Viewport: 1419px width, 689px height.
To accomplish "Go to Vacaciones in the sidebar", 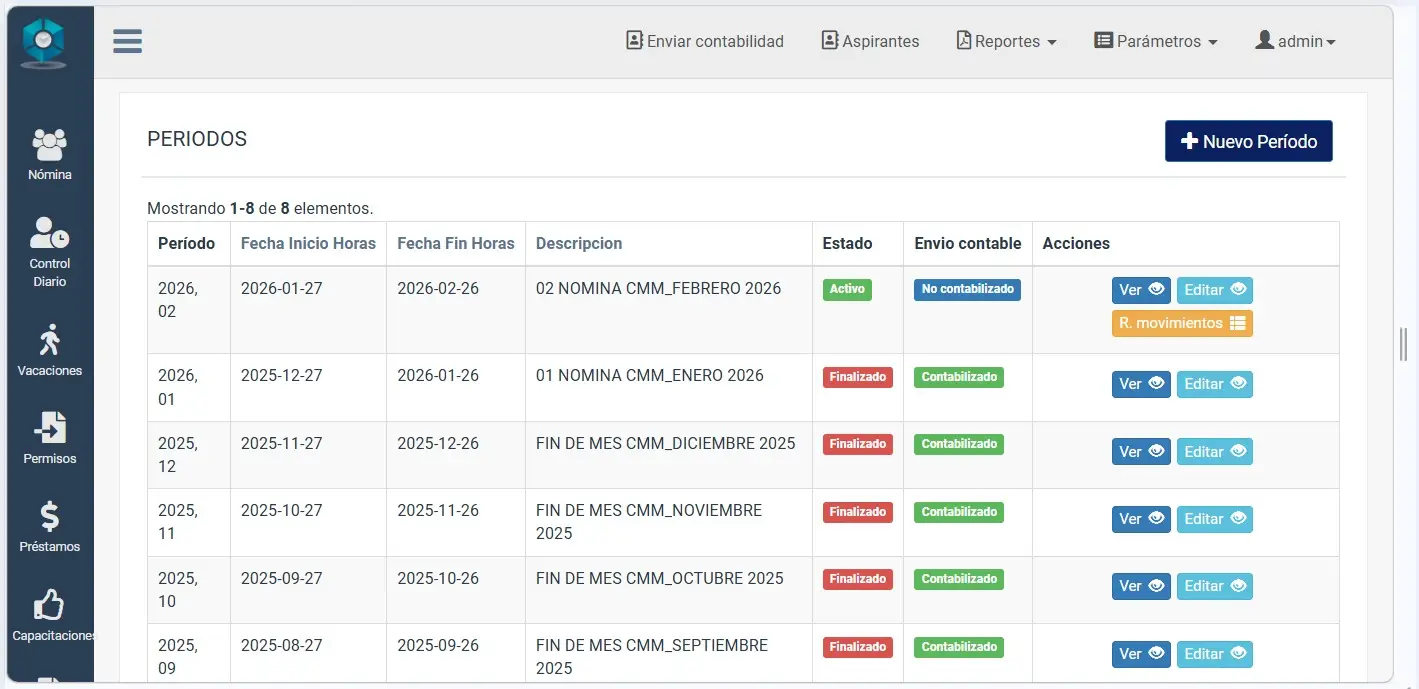I will point(49,350).
